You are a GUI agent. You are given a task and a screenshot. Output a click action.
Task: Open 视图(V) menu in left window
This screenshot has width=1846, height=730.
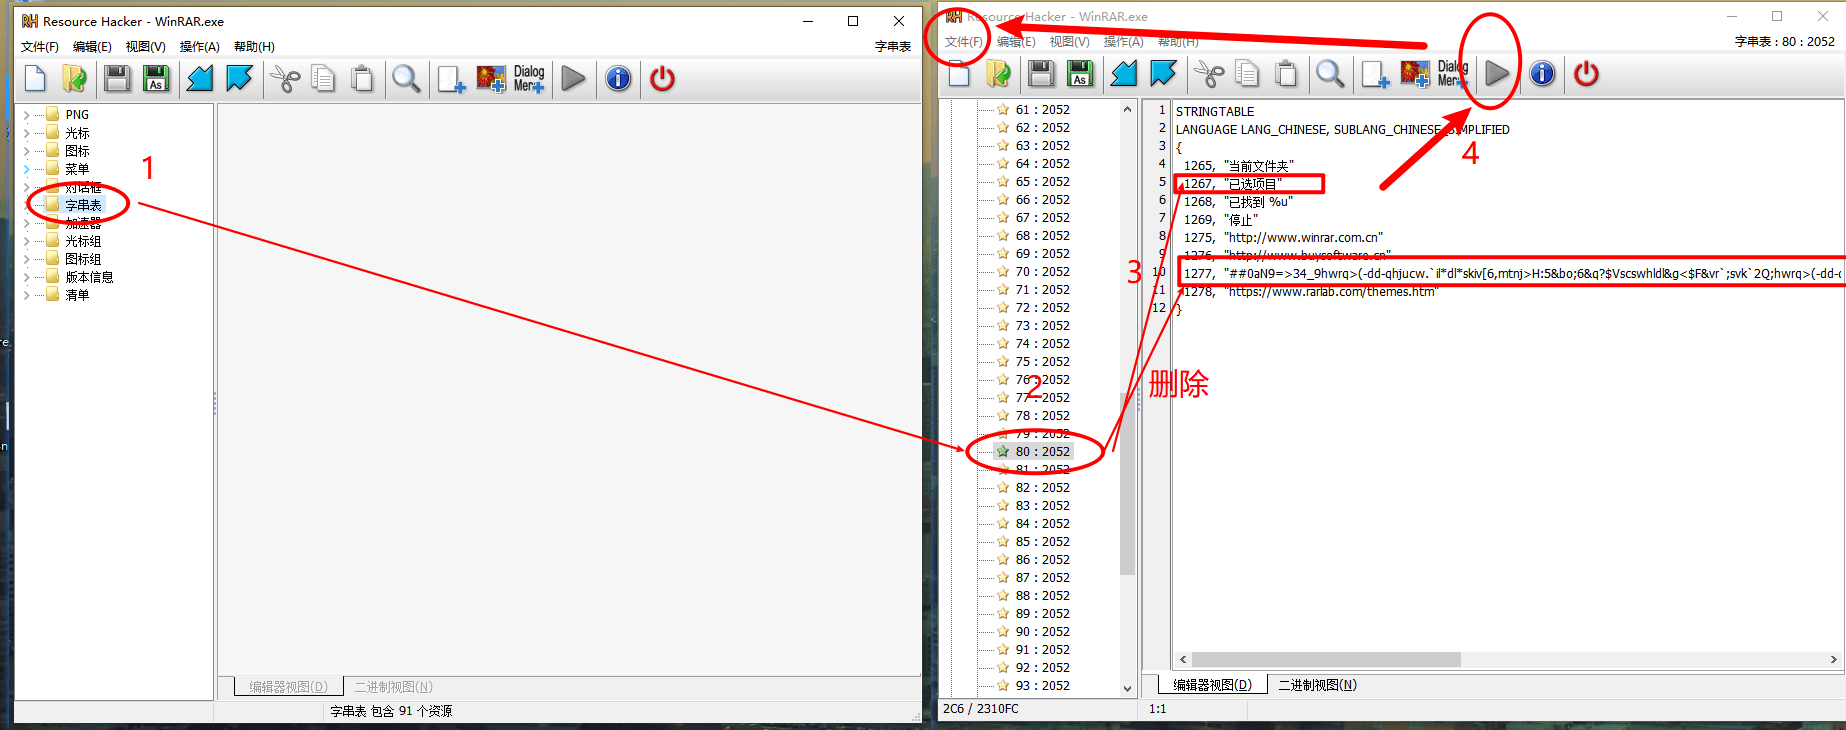[145, 47]
